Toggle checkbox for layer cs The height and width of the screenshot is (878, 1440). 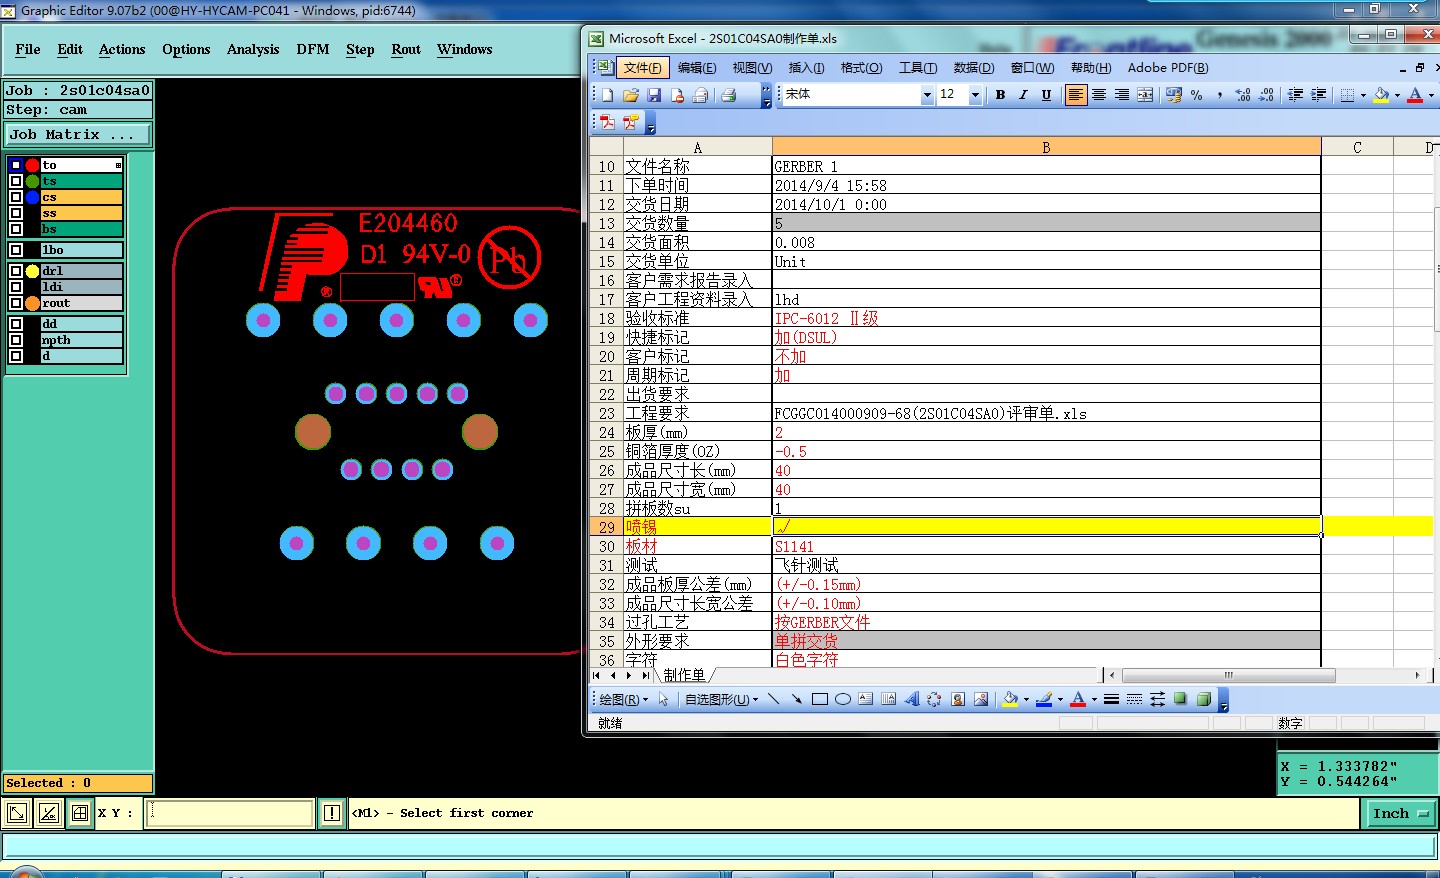[x=16, y=197]
